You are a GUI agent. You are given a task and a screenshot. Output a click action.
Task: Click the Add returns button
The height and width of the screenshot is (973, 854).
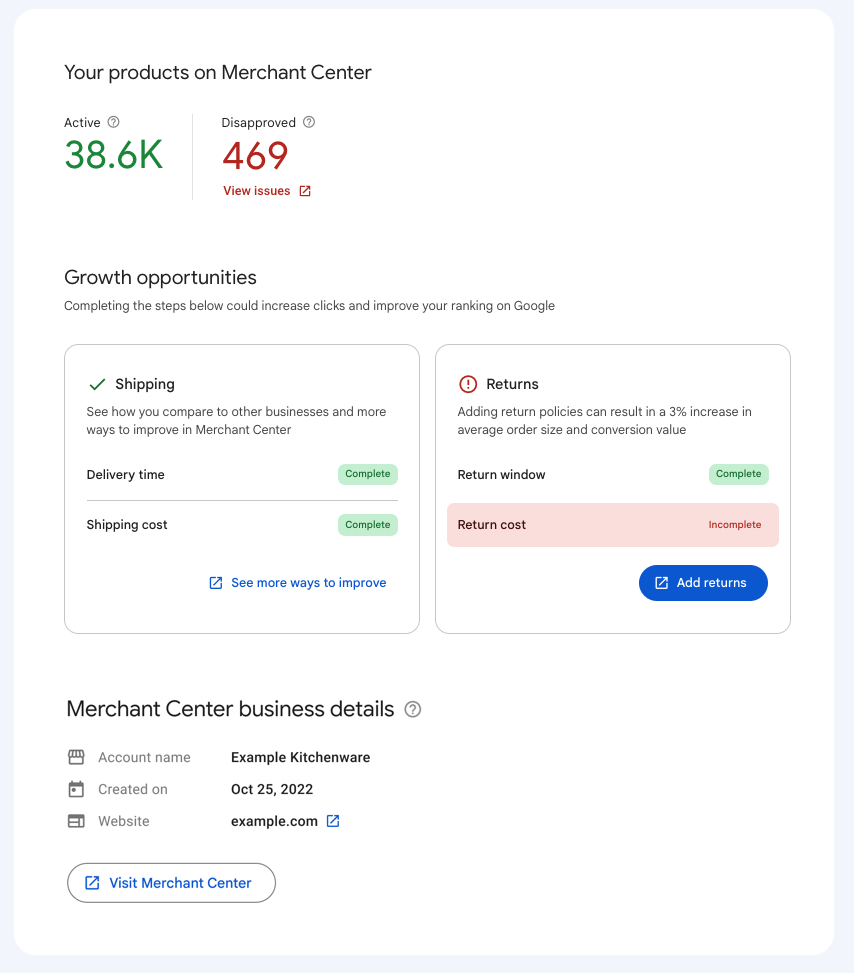[703, 582]
